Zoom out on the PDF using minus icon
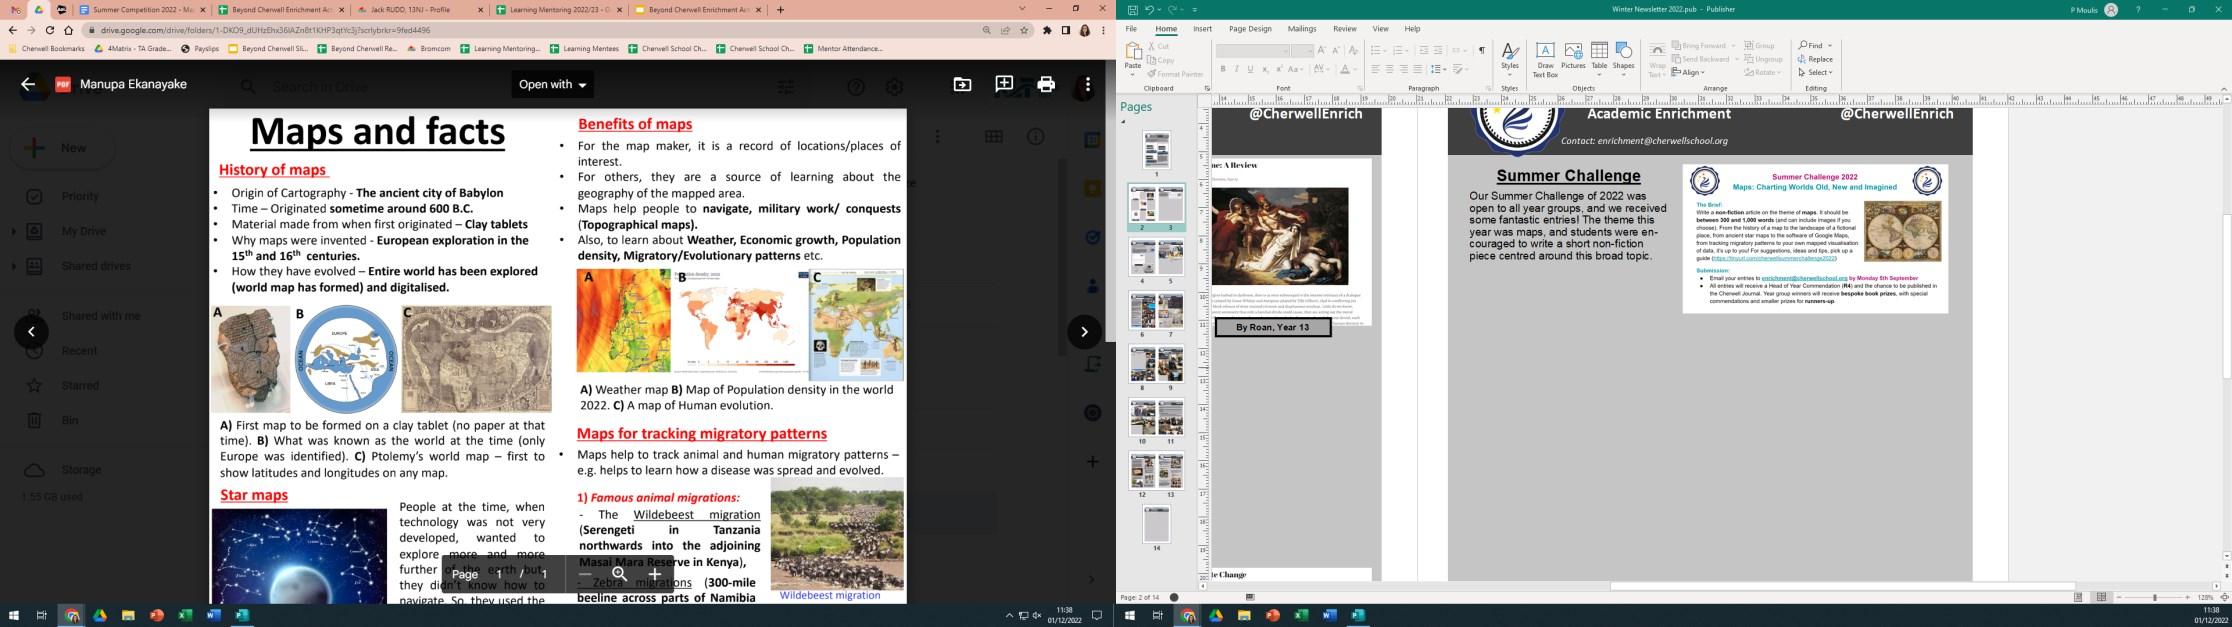 pos(585,574)
